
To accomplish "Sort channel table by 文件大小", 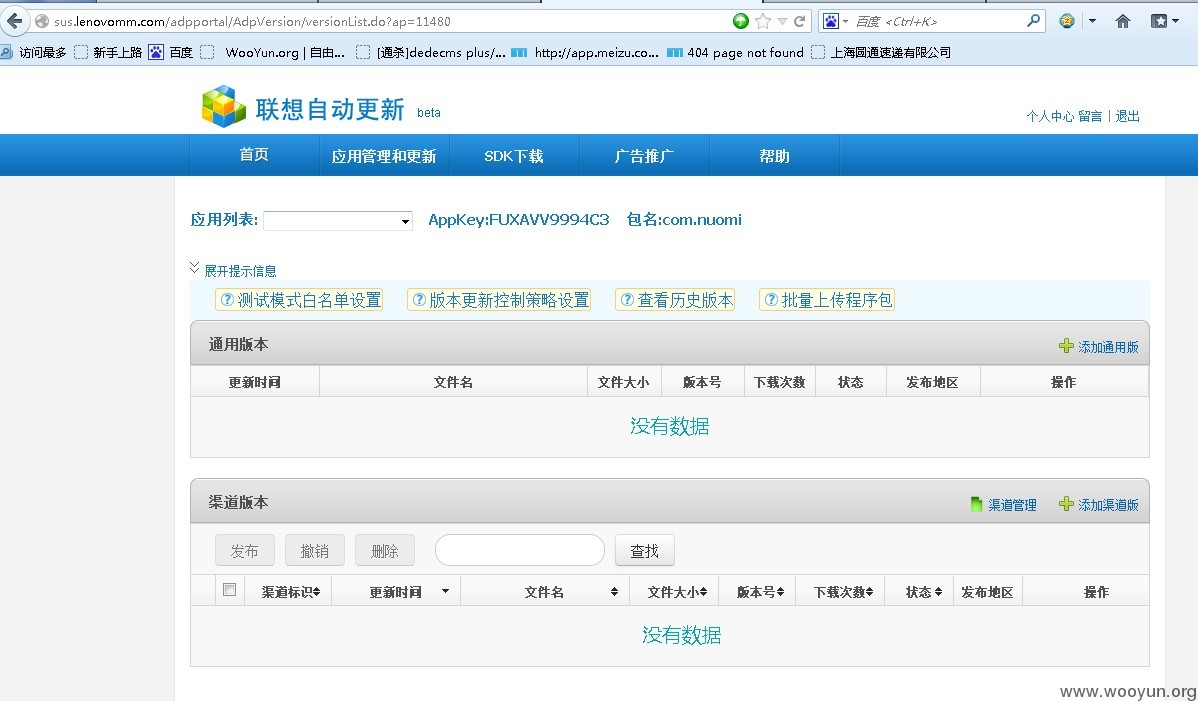I will 677,592.
